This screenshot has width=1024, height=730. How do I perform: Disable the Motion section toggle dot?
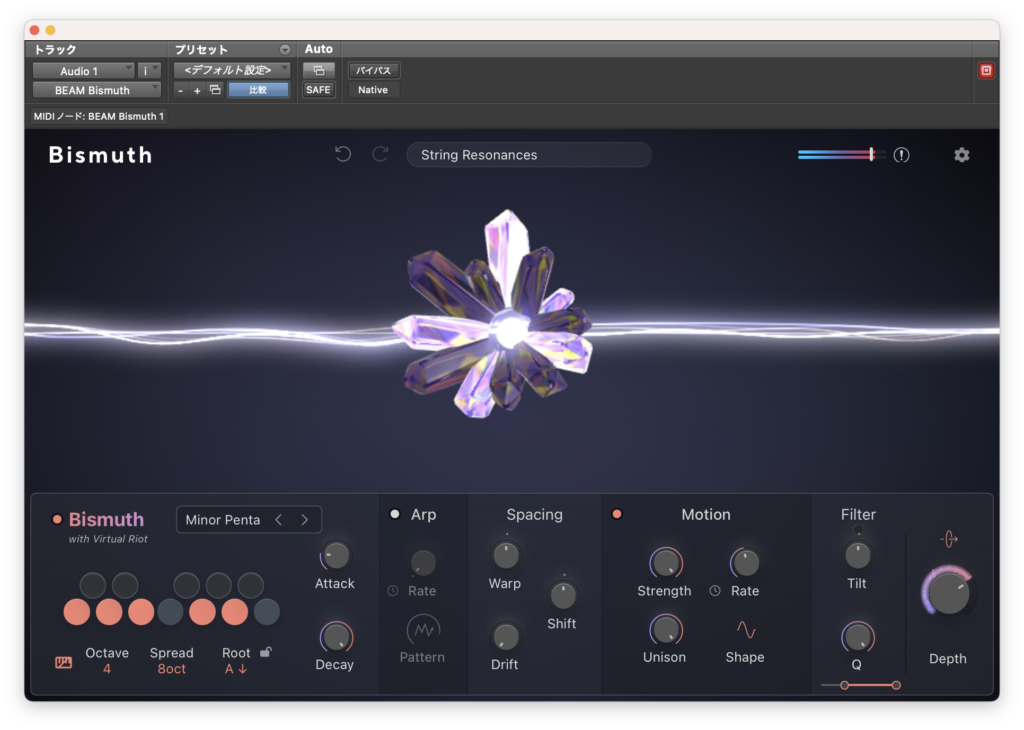click(x=616, y=515)
